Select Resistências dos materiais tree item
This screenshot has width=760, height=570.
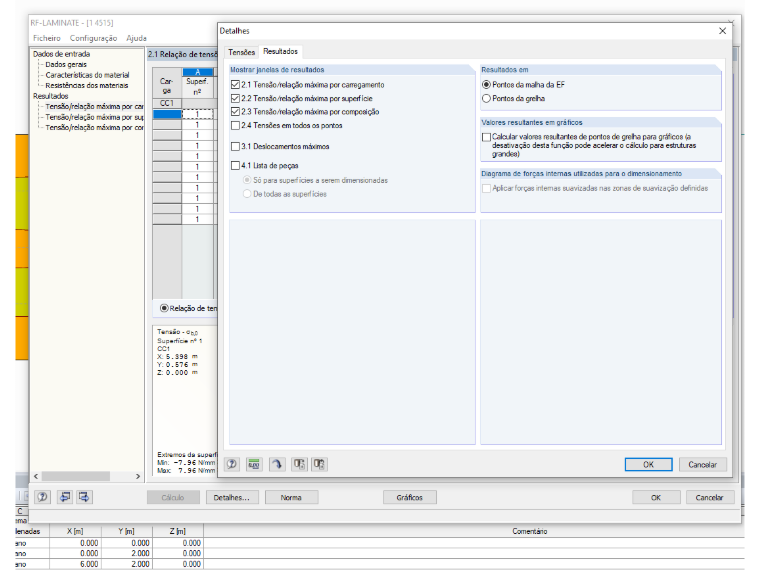pos(87,85)
